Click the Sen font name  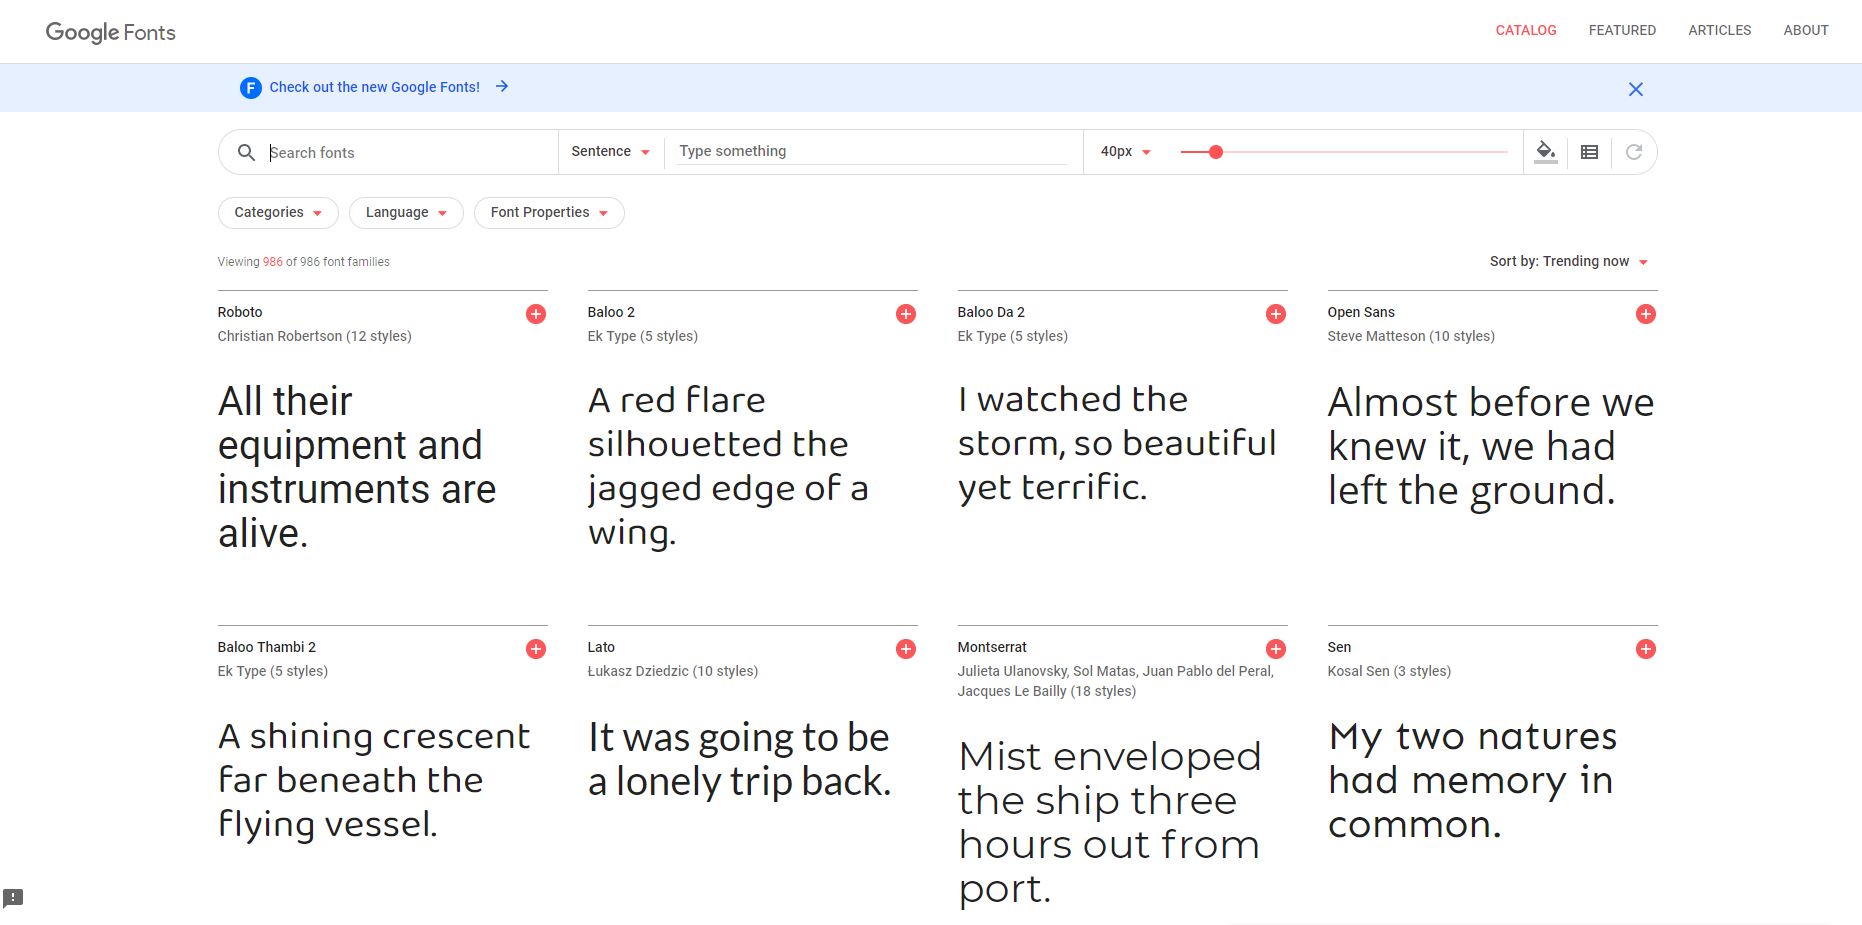1339,647
